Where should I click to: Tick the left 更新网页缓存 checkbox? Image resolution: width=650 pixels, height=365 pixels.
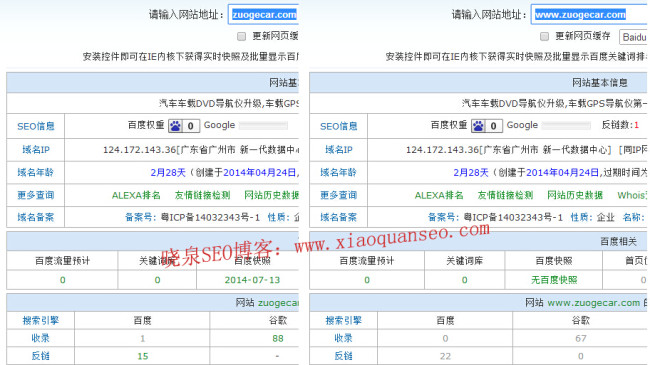241,36
